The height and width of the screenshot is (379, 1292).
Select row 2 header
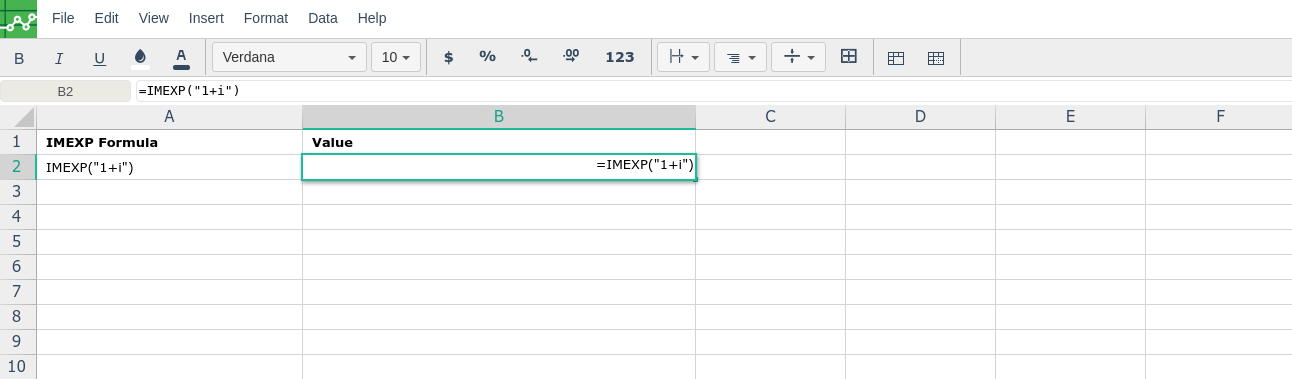(x=18, y=167)
